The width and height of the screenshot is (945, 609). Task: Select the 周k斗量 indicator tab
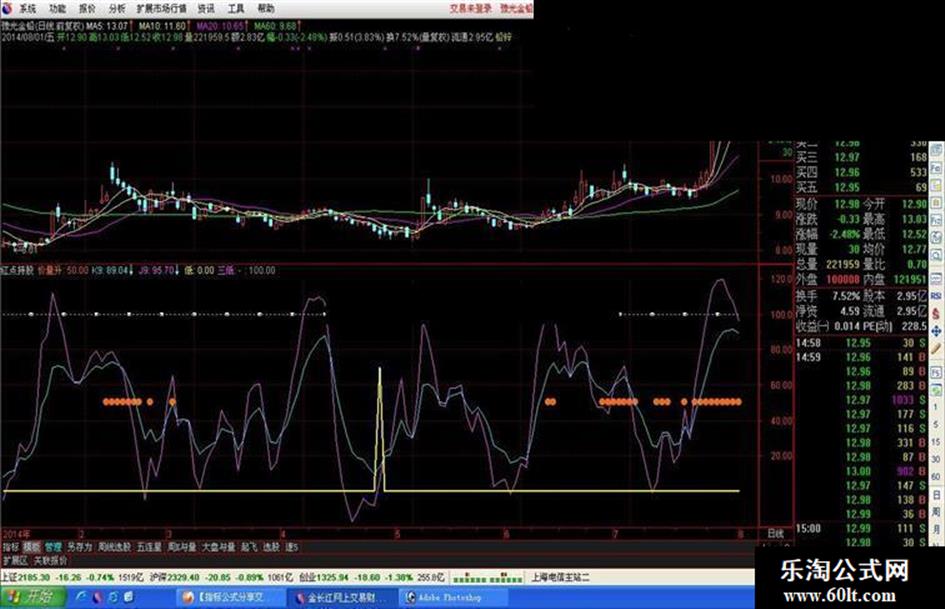(182, 547)
